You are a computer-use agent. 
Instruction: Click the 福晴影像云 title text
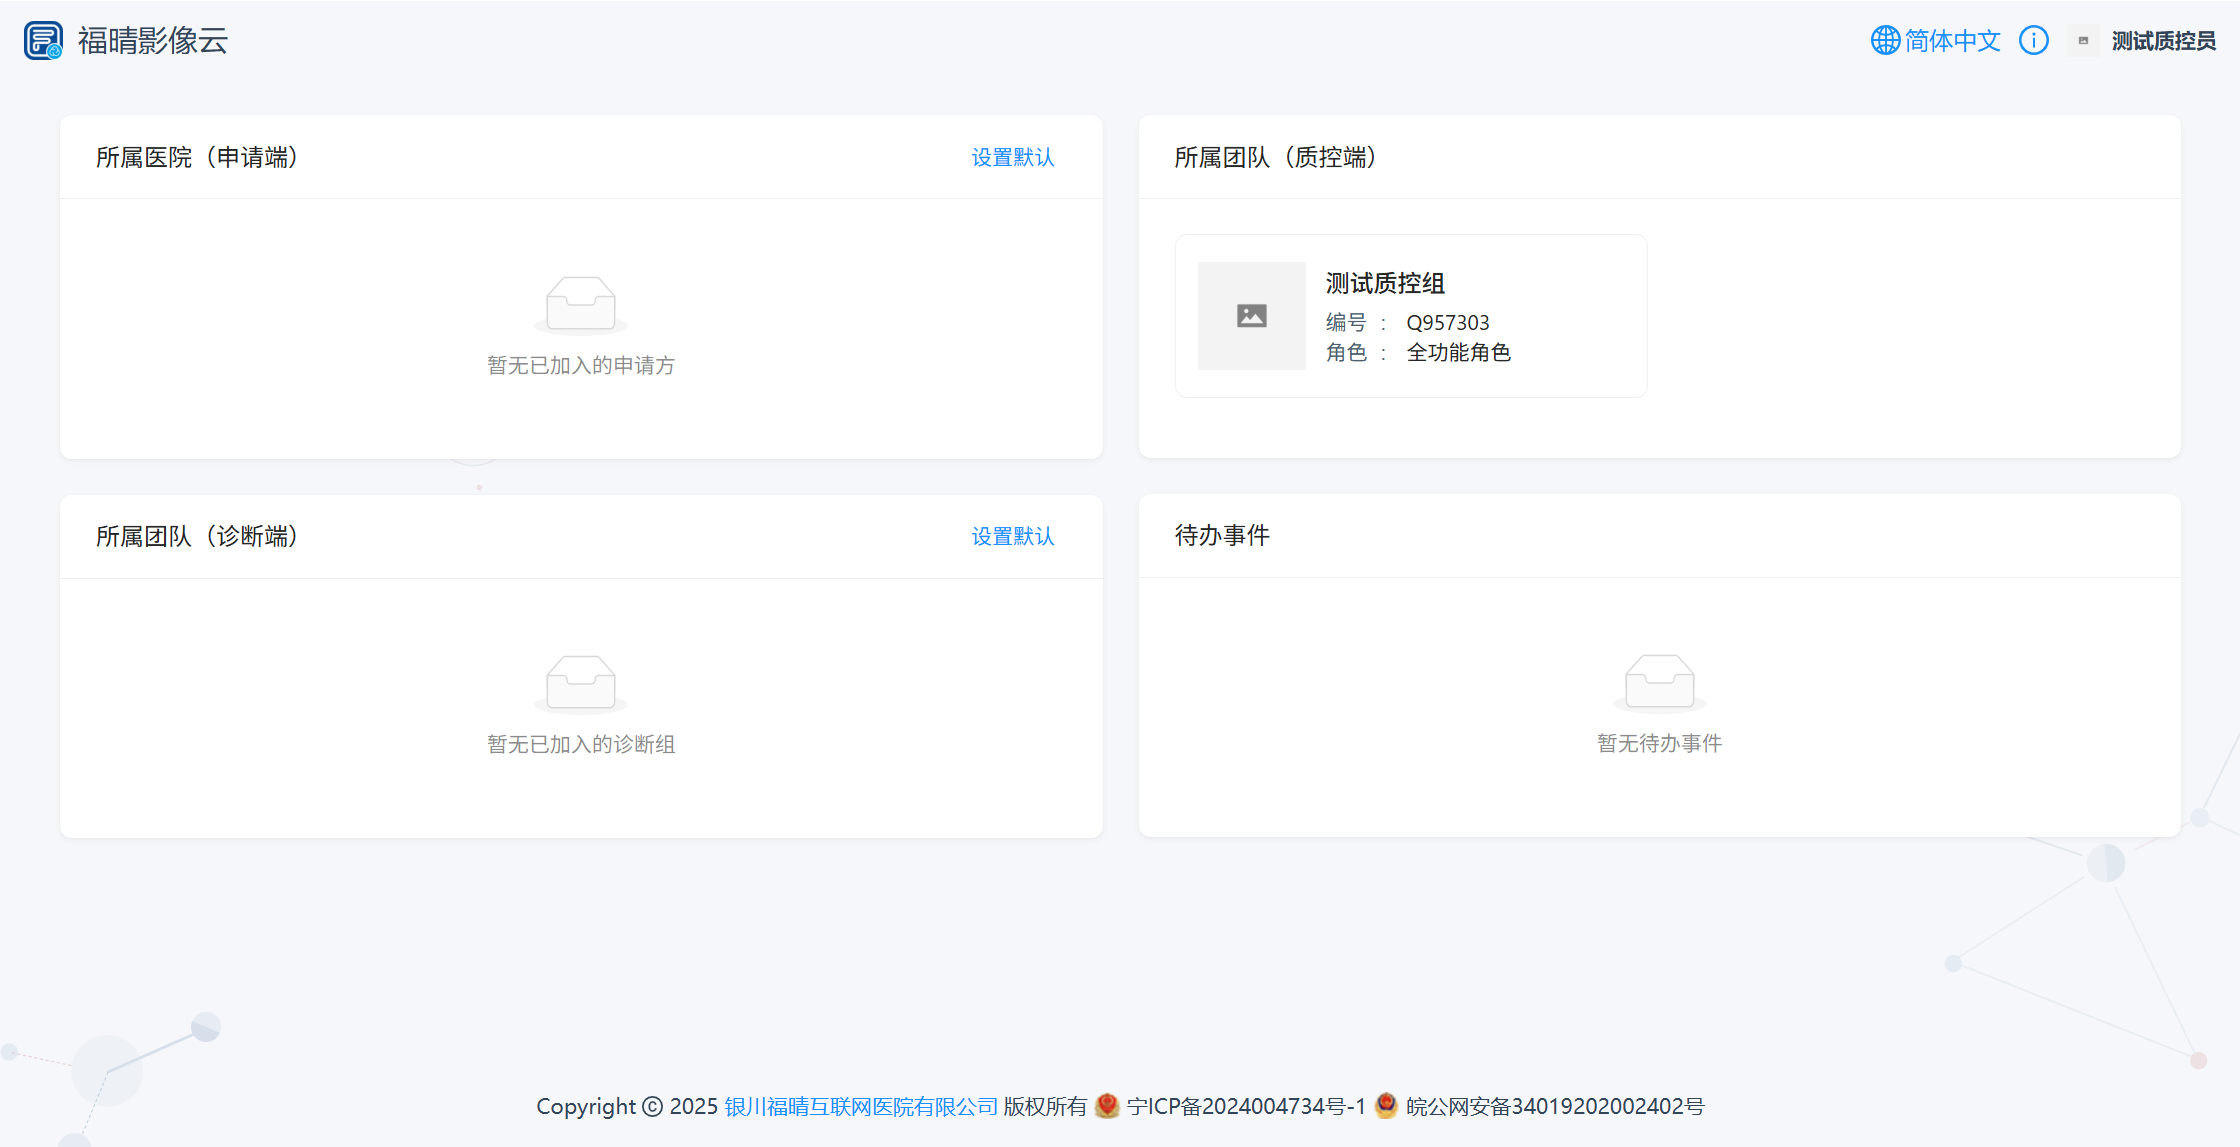153,41
